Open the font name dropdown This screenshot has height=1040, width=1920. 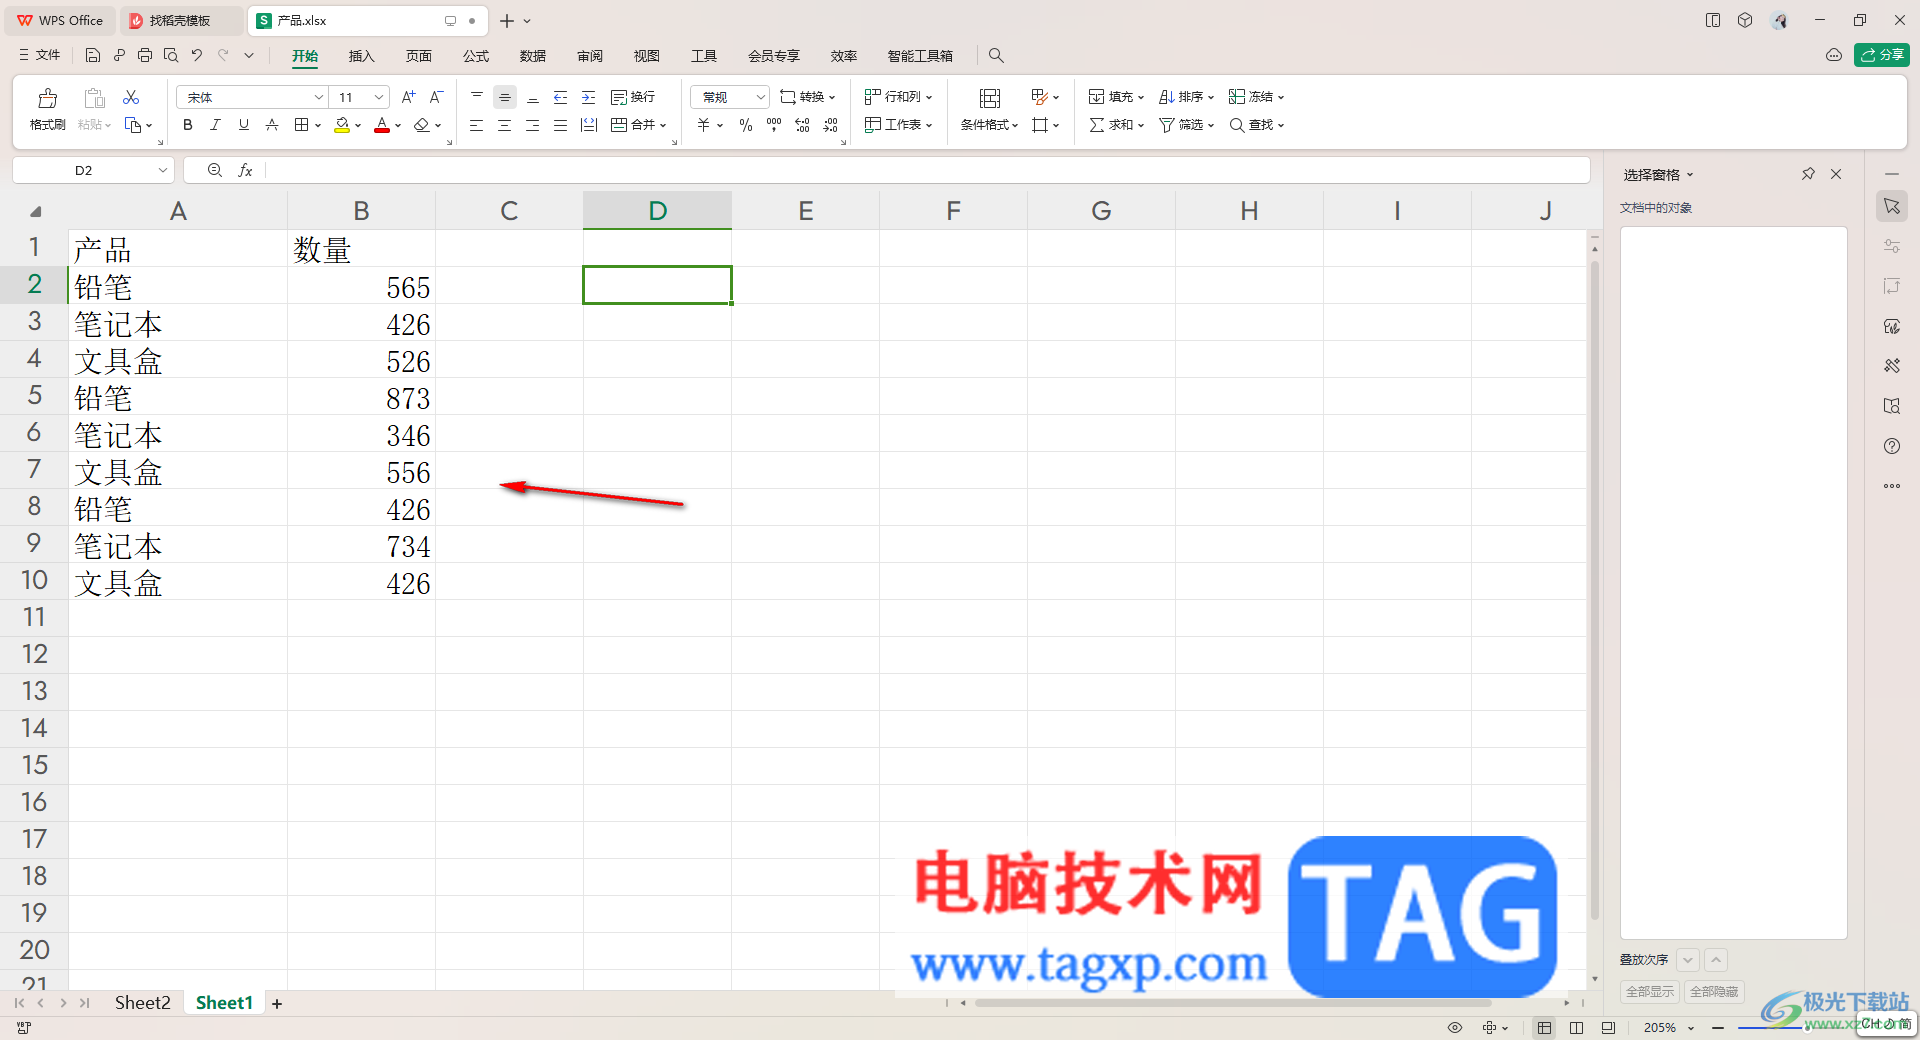pos(319,97)
